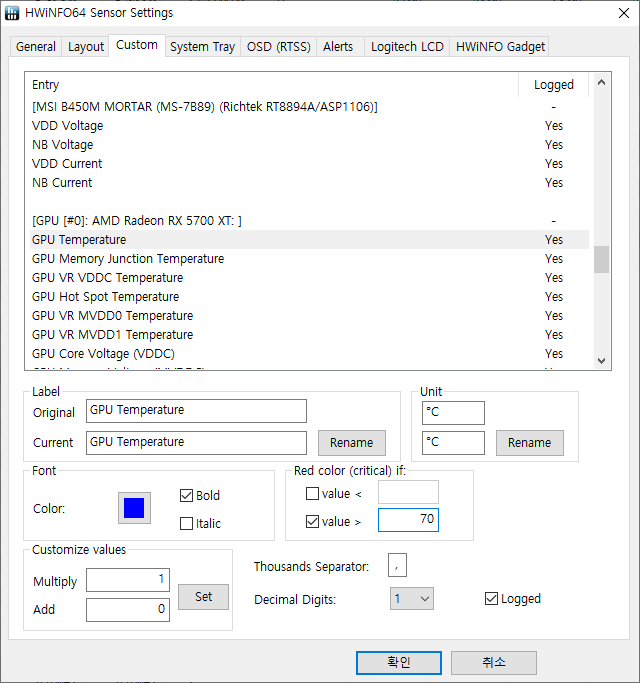
Task: Select the Custom tab
Action: (x=137, y=45)
